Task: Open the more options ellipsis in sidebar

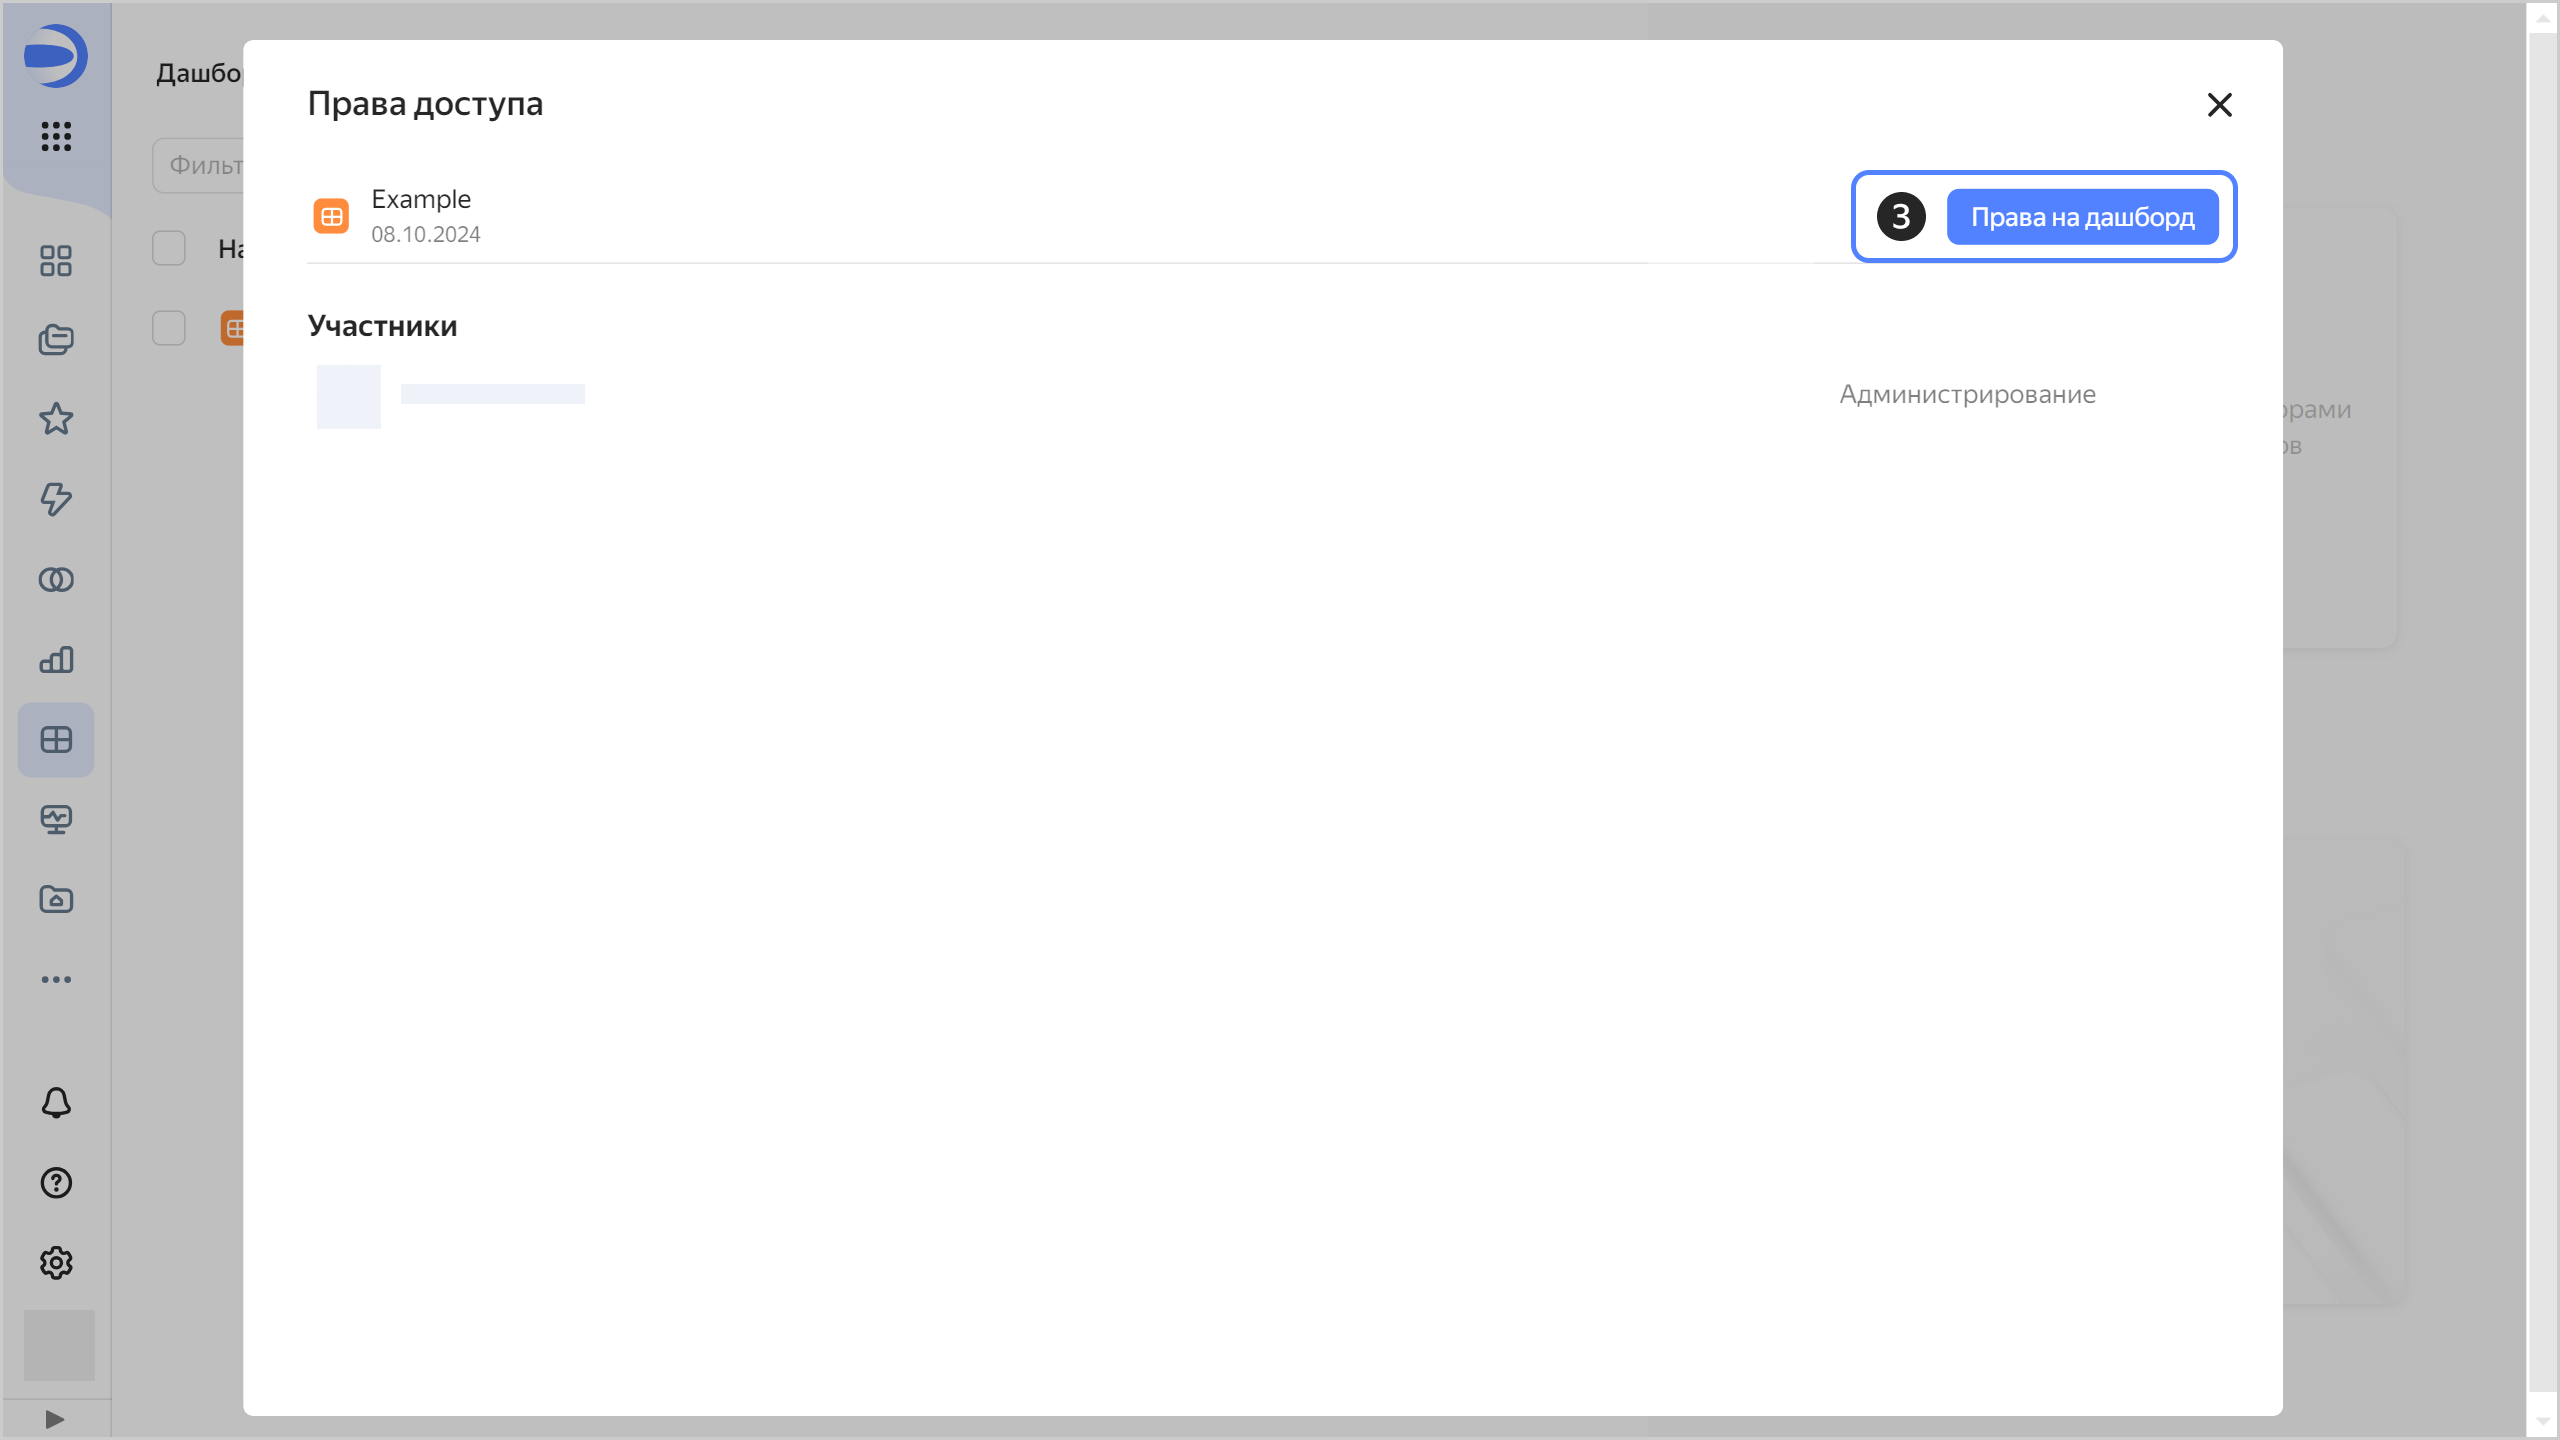Action: click(x=56, y=980)
